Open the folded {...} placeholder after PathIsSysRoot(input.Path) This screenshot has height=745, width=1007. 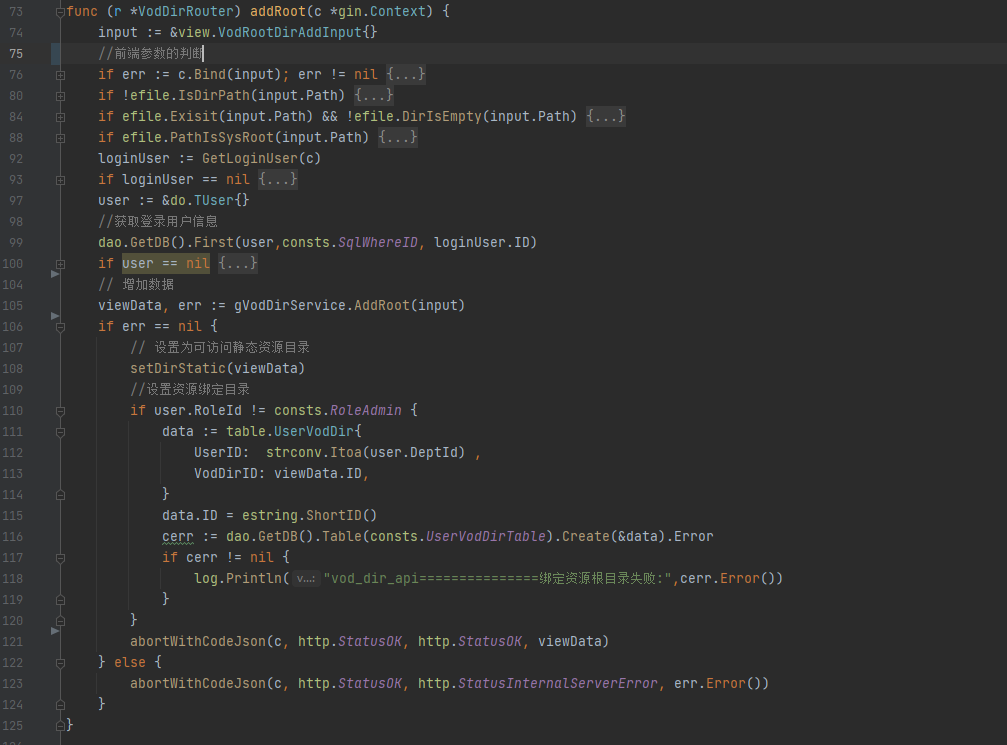pyautogui.click(x=398, y=137)
